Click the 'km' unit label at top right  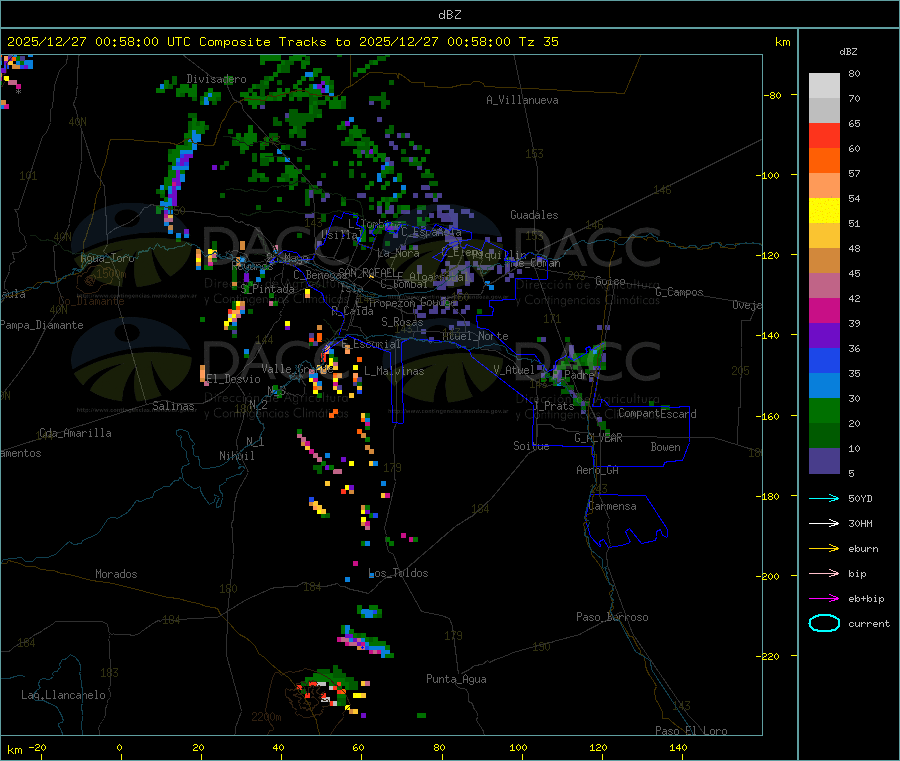(782, 42)
